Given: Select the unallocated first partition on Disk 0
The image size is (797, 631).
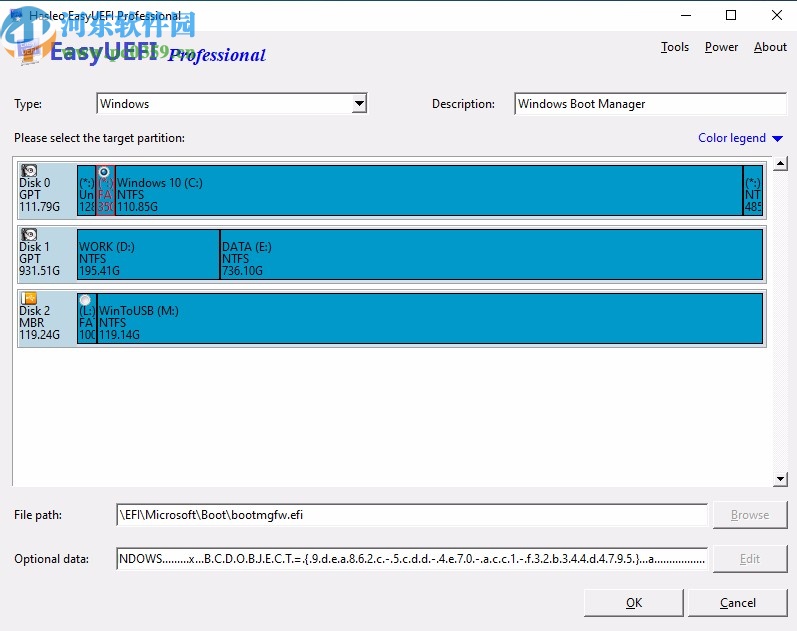Looking at the screenshot, I should (x=86, y=190).
